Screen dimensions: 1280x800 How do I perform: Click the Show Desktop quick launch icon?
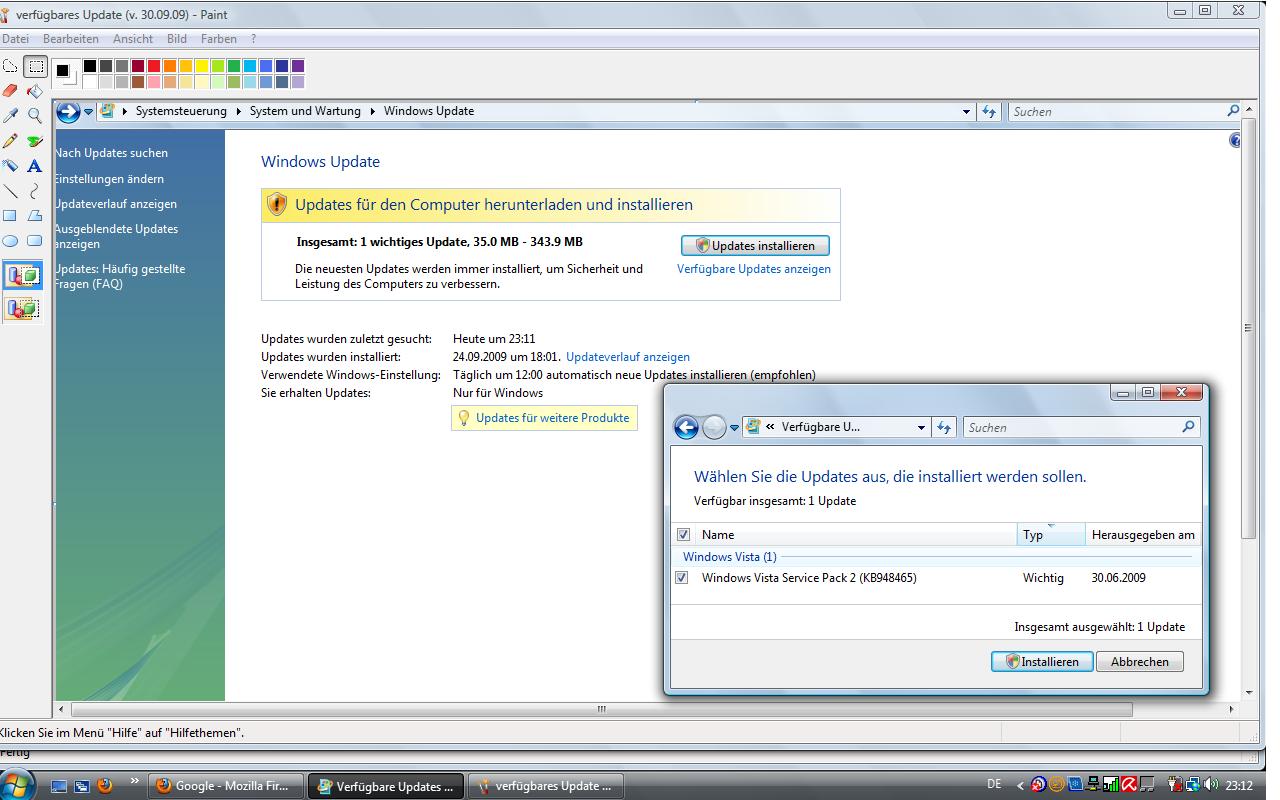click(60, 786)
